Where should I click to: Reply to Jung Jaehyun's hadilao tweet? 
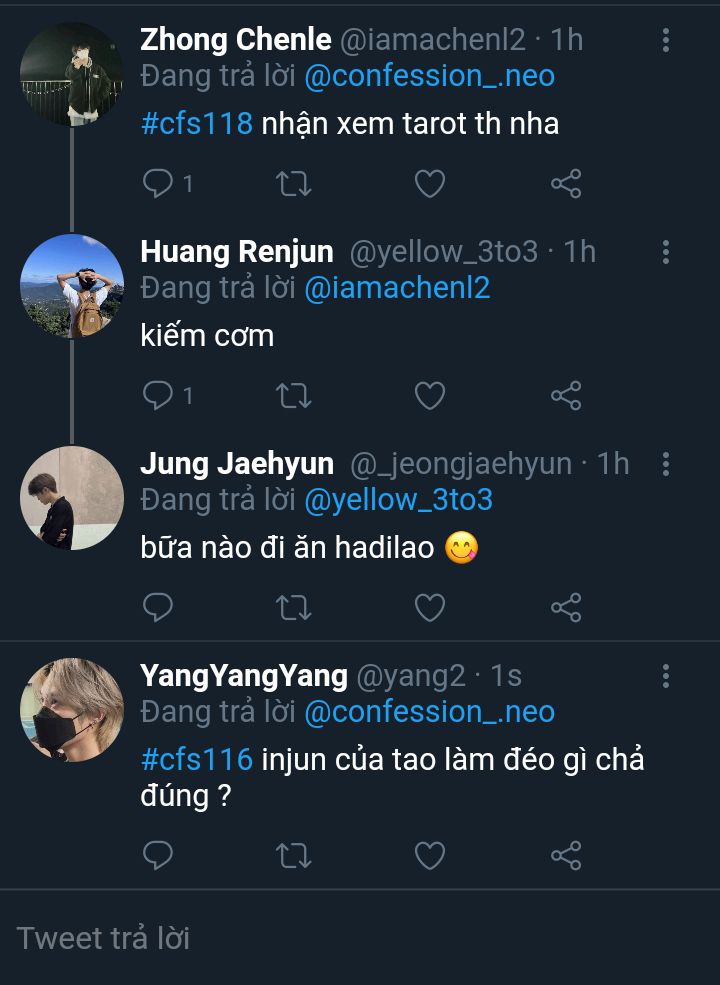pos(158,607)
